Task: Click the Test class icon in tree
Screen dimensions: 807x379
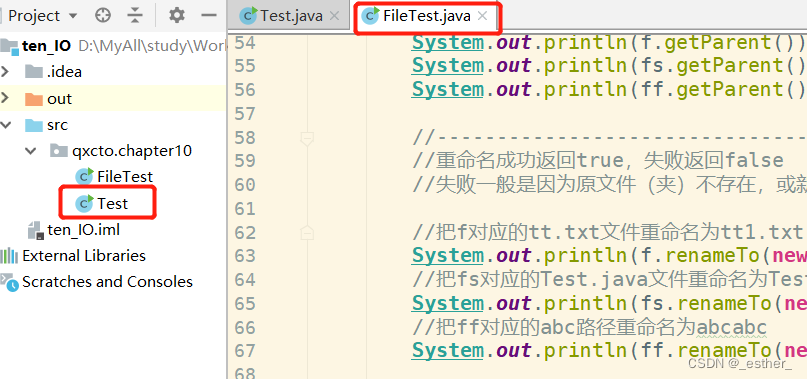Action: point(84,203)
